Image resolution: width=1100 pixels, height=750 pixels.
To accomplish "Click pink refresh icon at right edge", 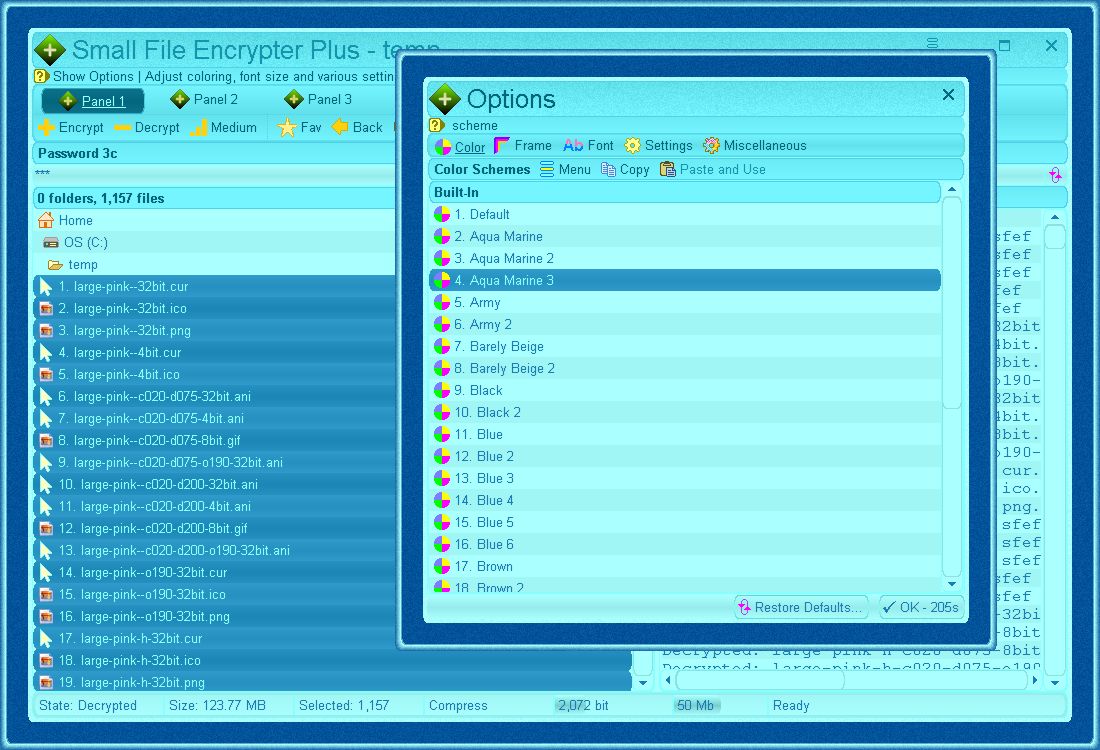I will [x=1054, y=175].
